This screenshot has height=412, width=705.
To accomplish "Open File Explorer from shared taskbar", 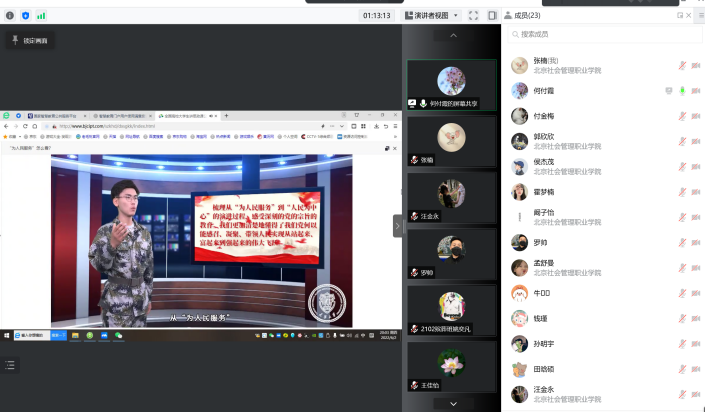I will (75, 336).
